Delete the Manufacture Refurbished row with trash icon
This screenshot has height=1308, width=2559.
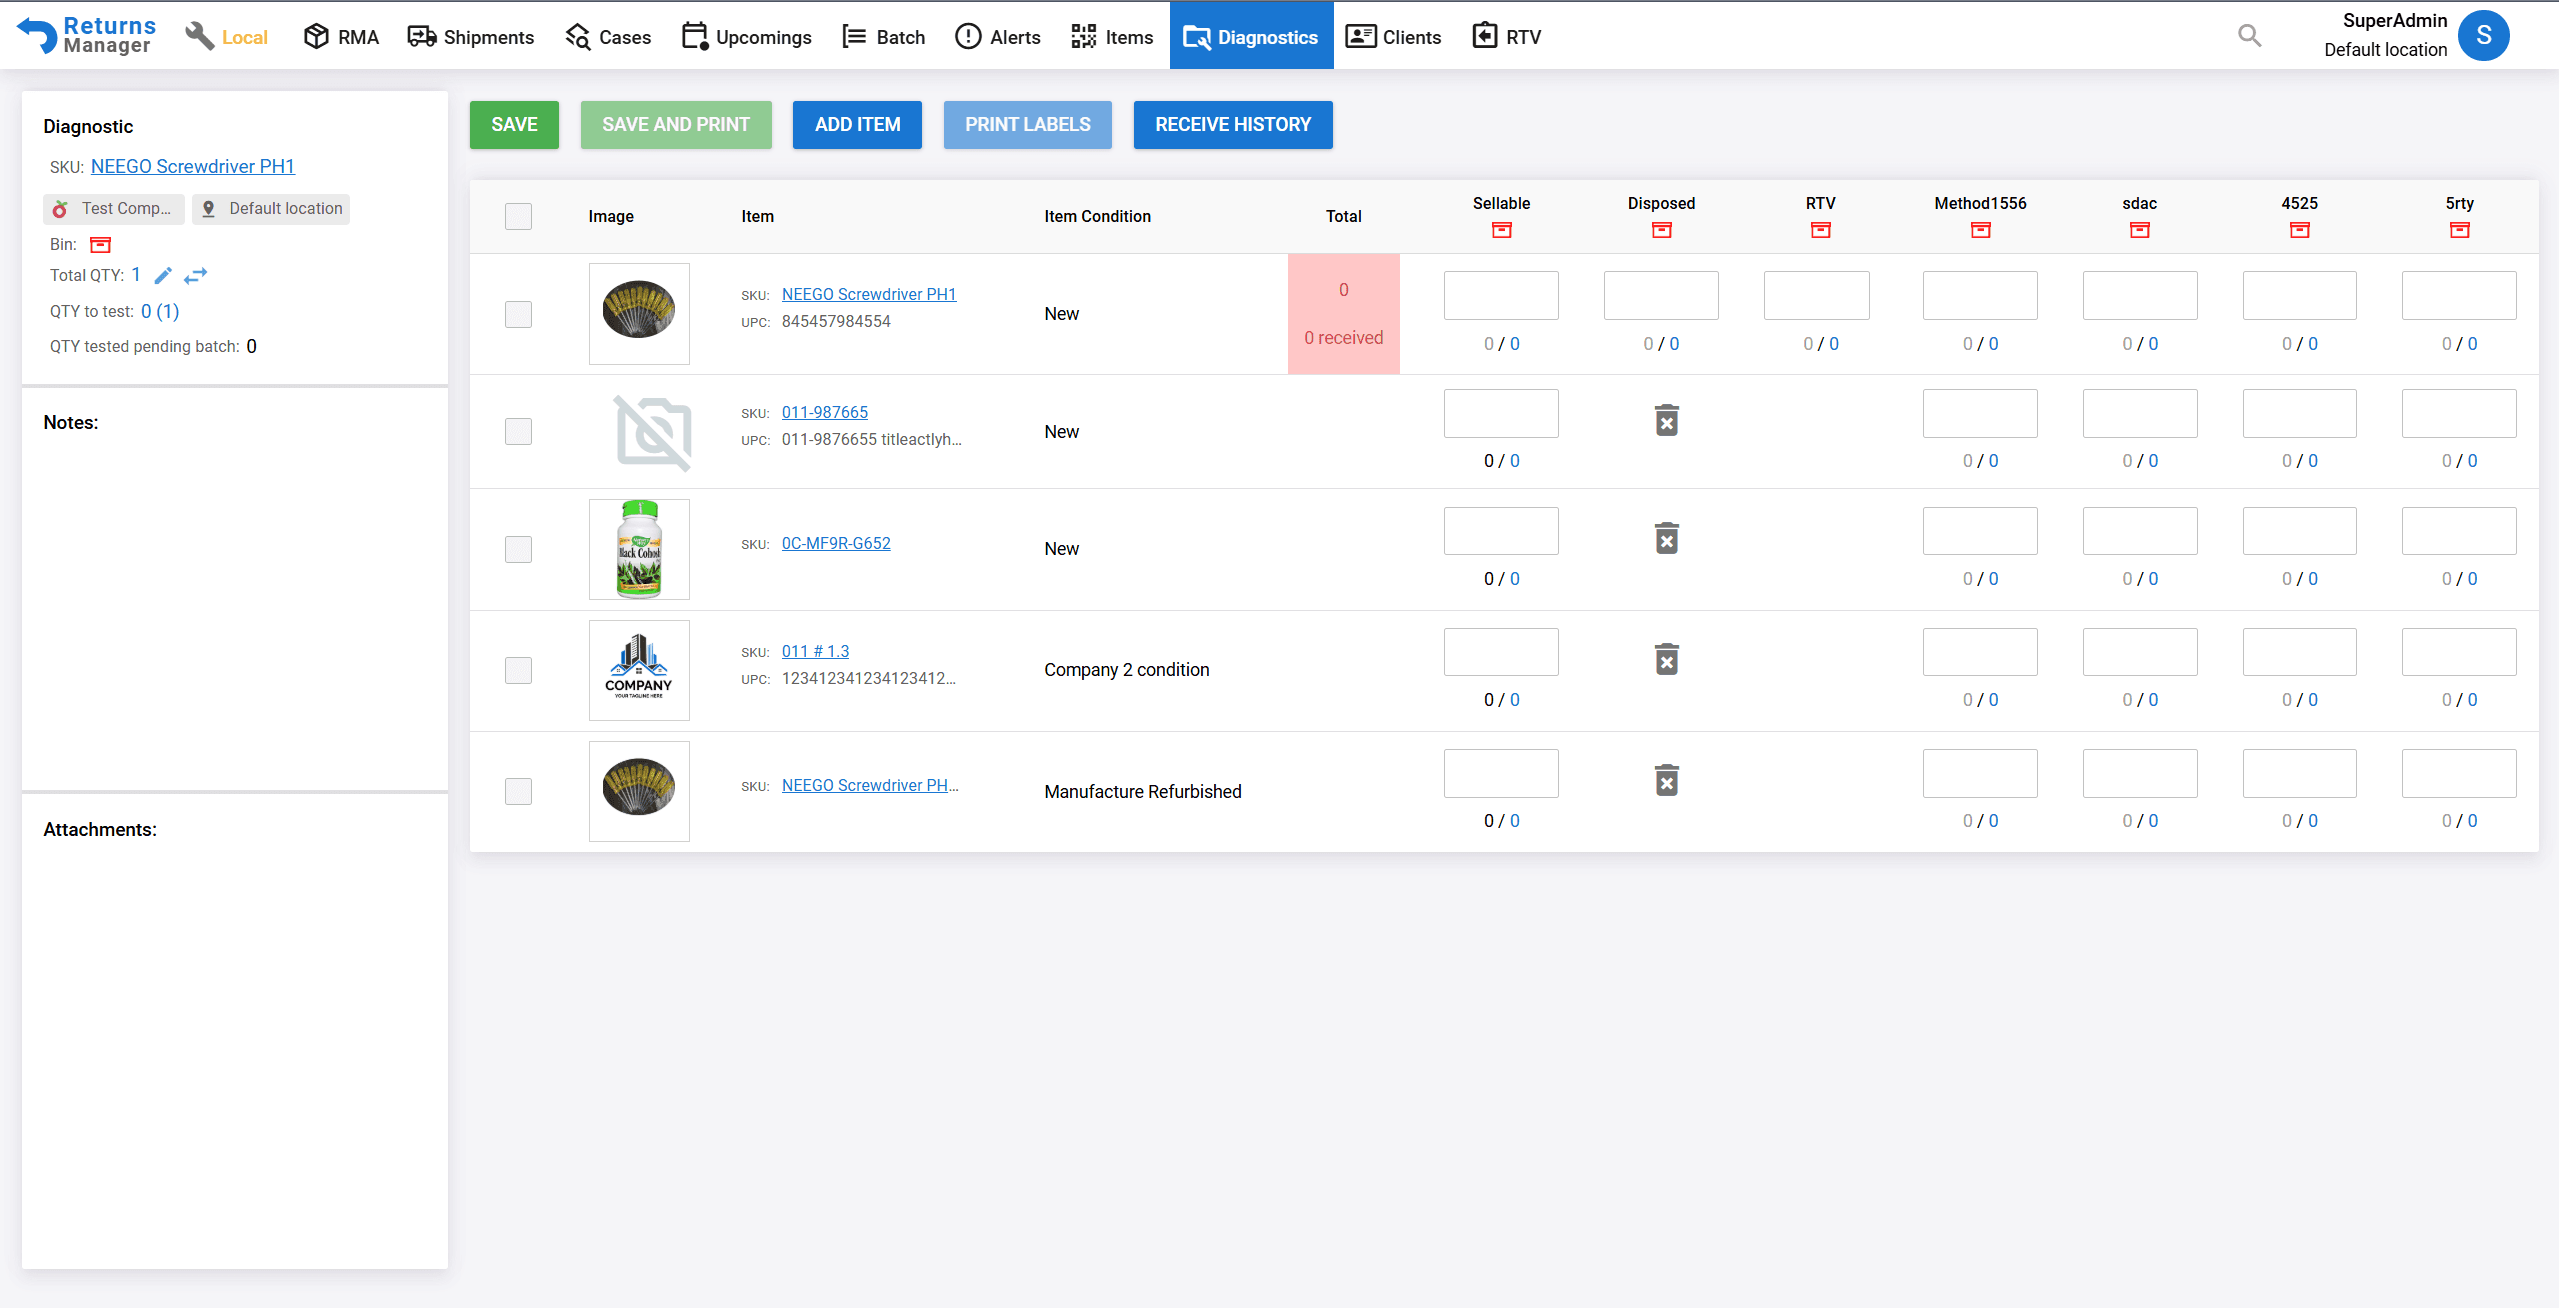[1666, 781]
